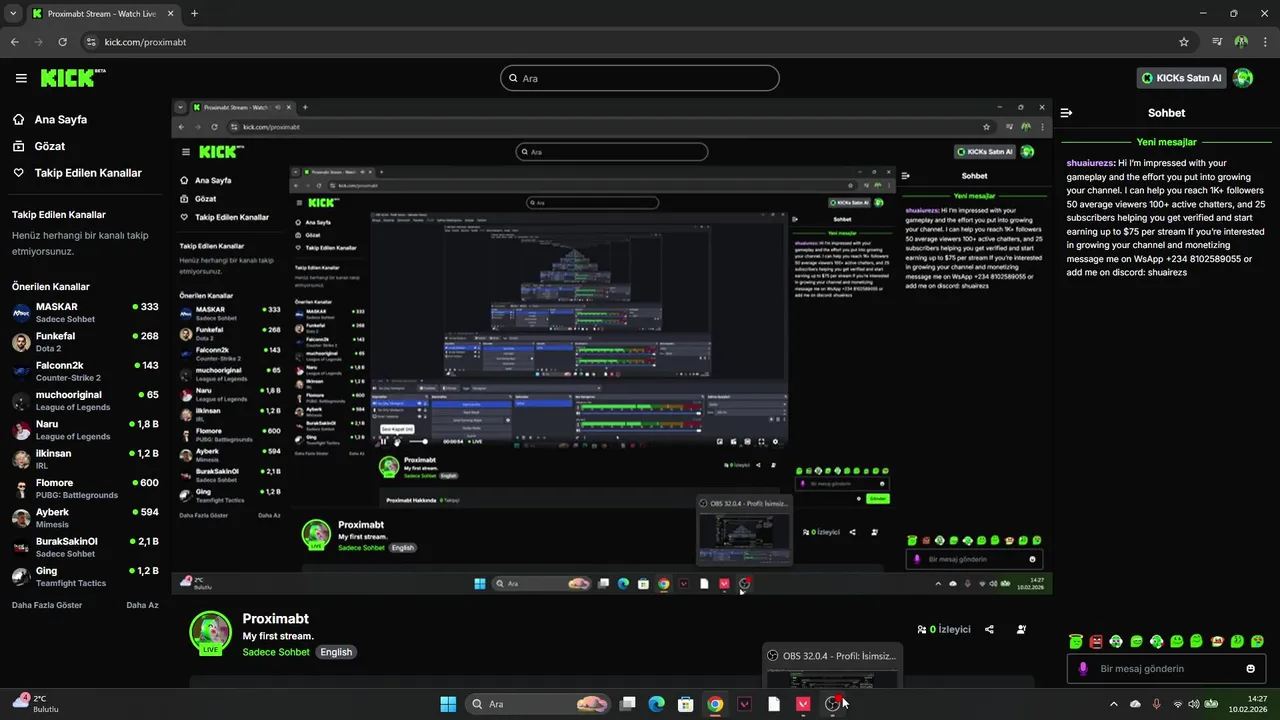Click the purple microphone icon in the chat box
Screen dimensions: 1280x720
[1083, 669]
